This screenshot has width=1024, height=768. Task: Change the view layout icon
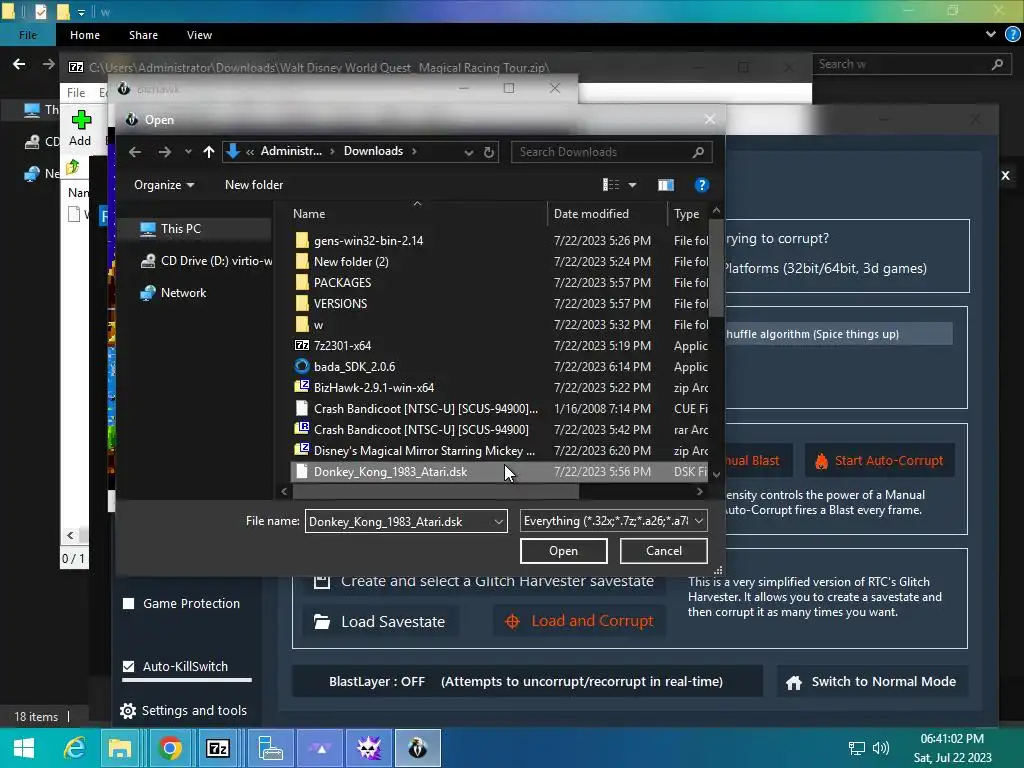point(611,185)
